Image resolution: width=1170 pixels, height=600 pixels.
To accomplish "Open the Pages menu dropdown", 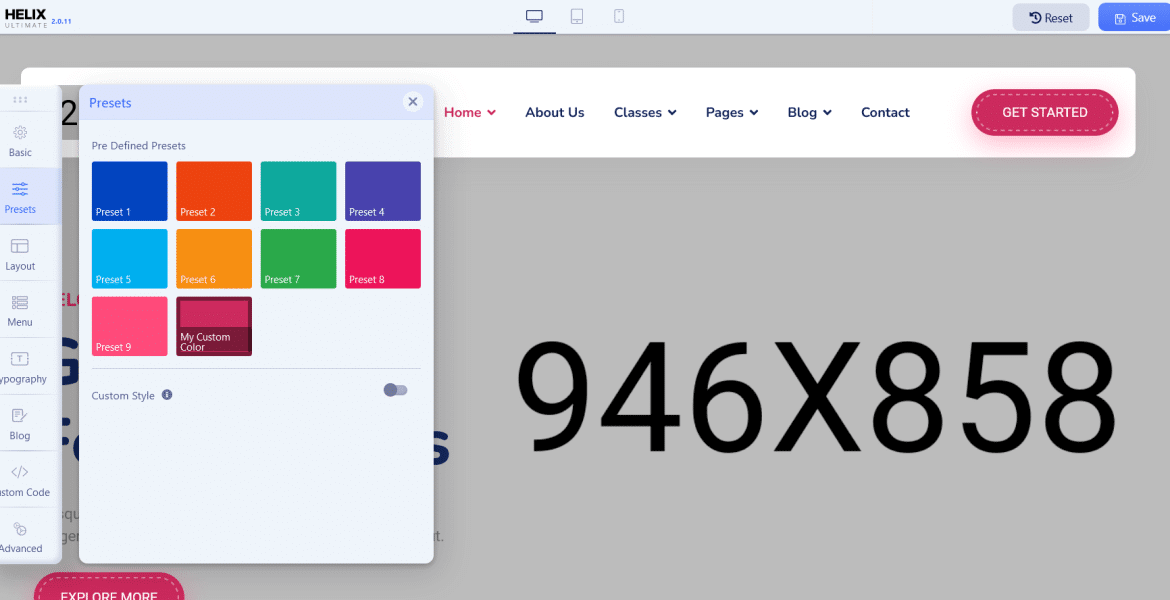I will 731,112.
